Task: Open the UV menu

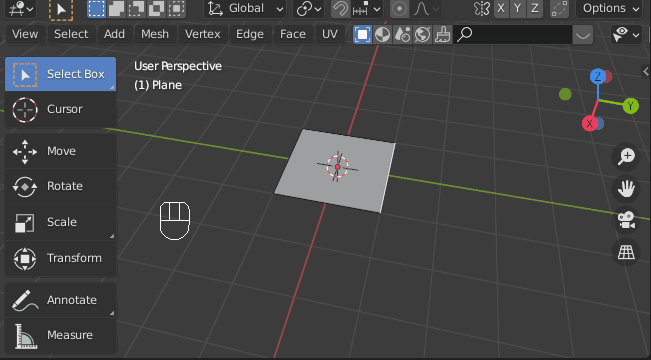Action: pyautogui.click(x=330, y=34)
